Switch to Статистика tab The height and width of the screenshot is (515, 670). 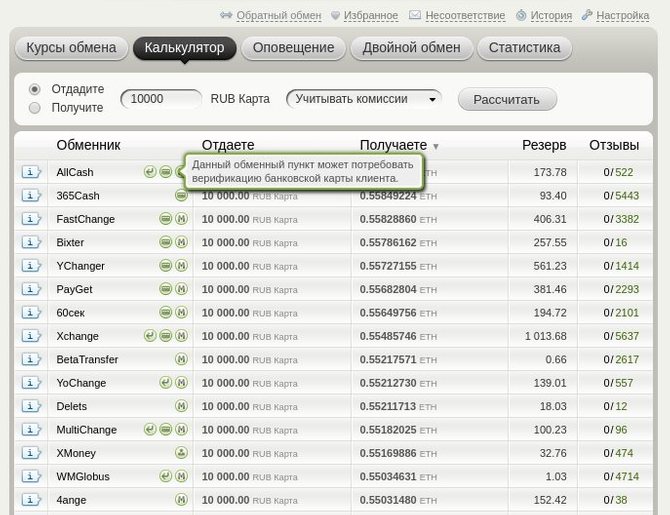click(x=524, y=47)
